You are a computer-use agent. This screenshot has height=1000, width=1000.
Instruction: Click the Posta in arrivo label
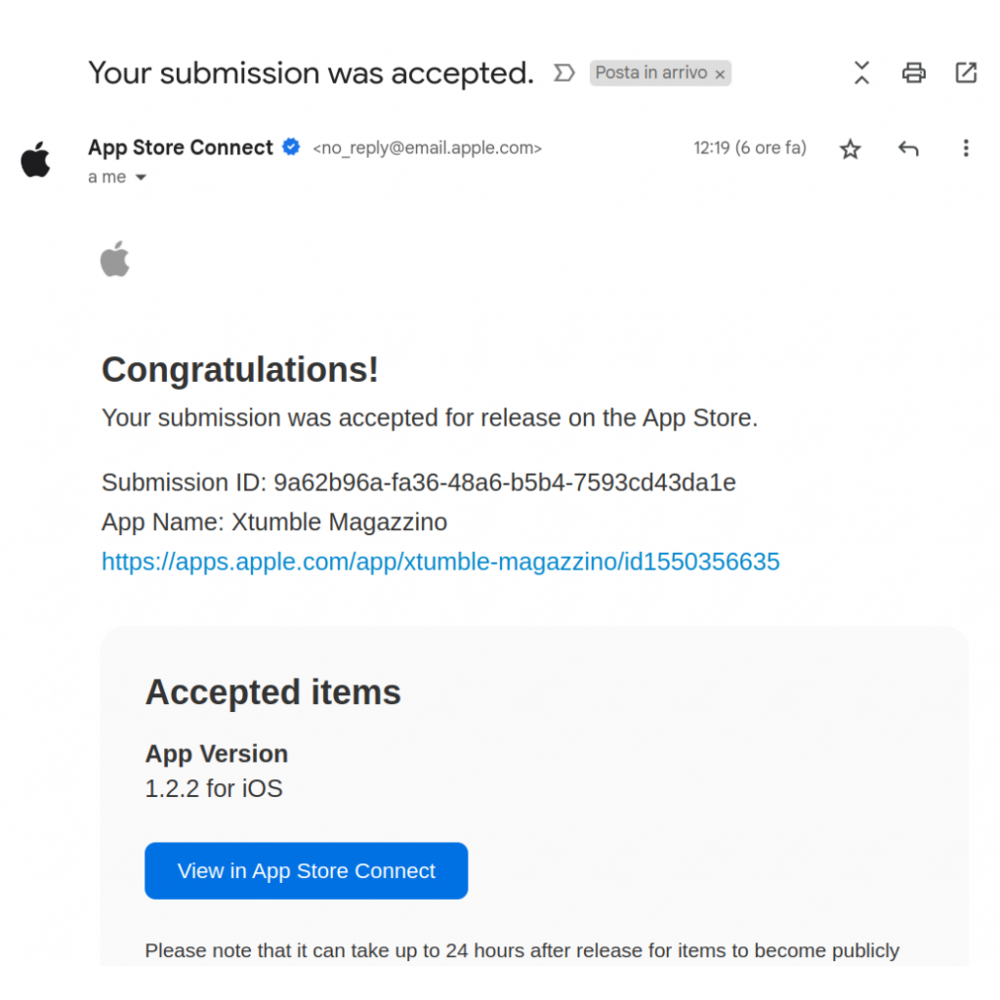coord(651,73)
